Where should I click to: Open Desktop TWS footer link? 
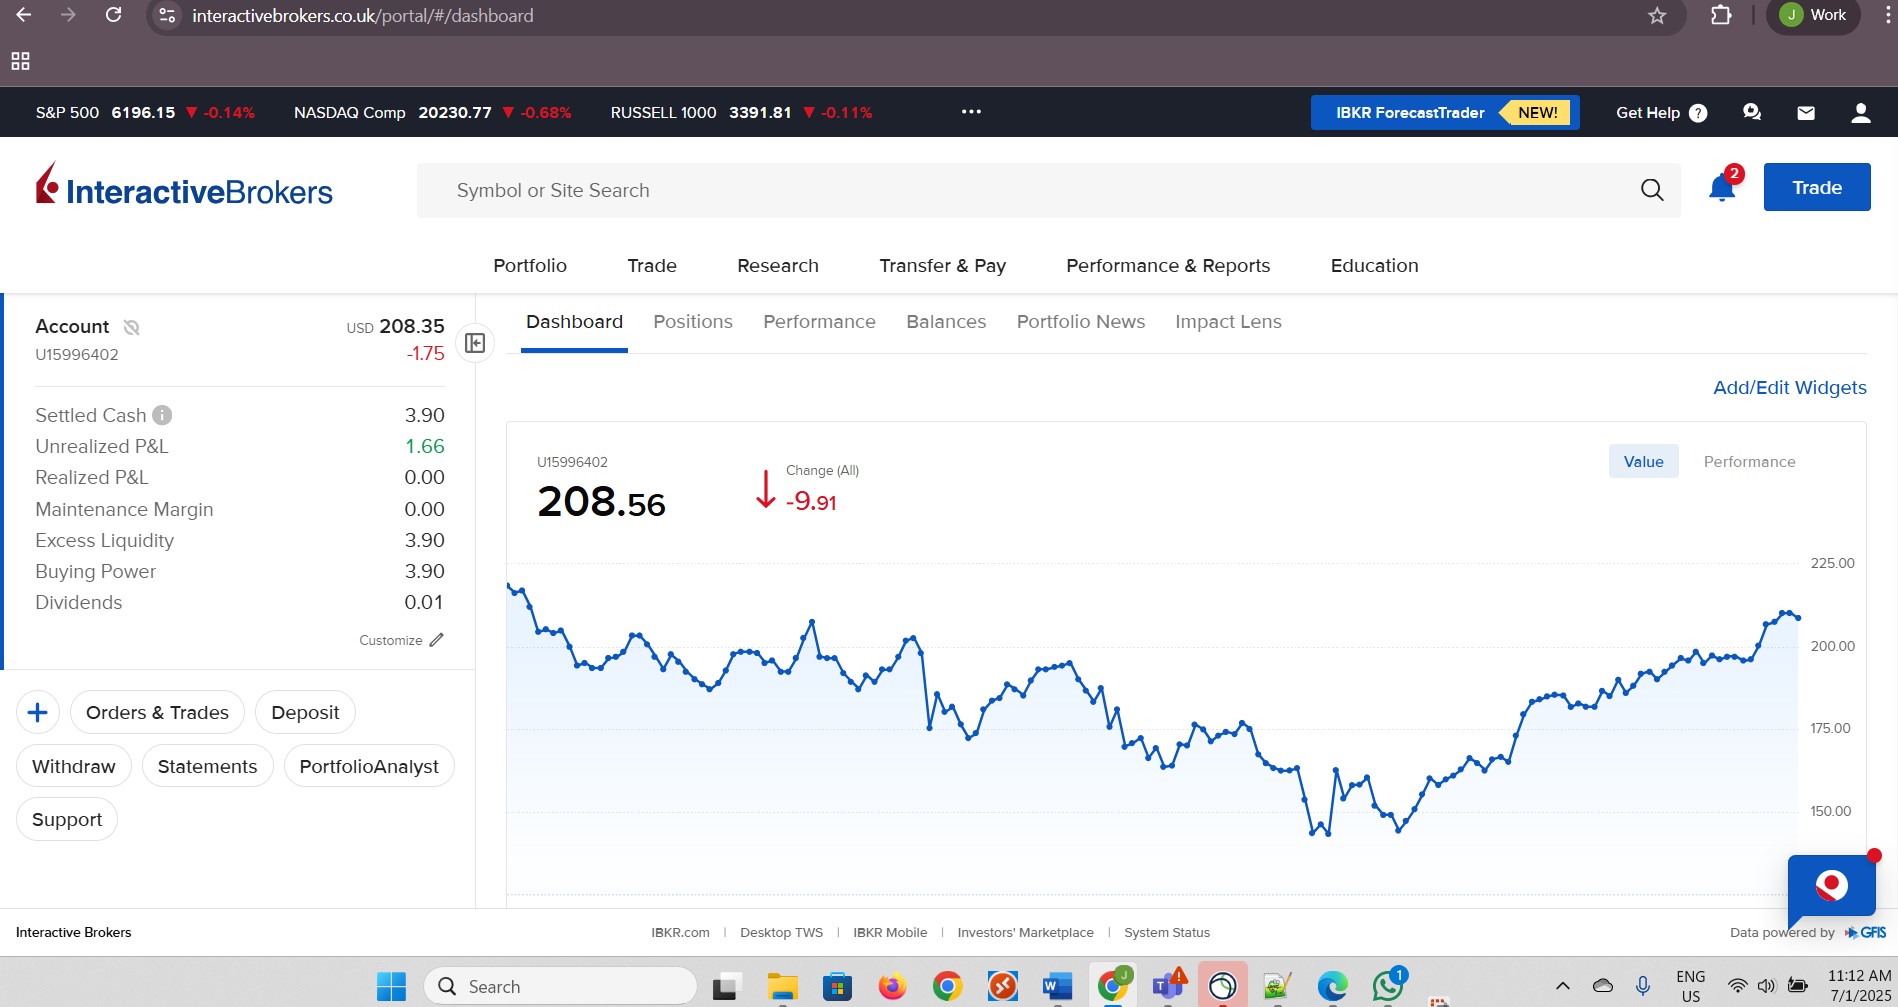tap(781, 933)
